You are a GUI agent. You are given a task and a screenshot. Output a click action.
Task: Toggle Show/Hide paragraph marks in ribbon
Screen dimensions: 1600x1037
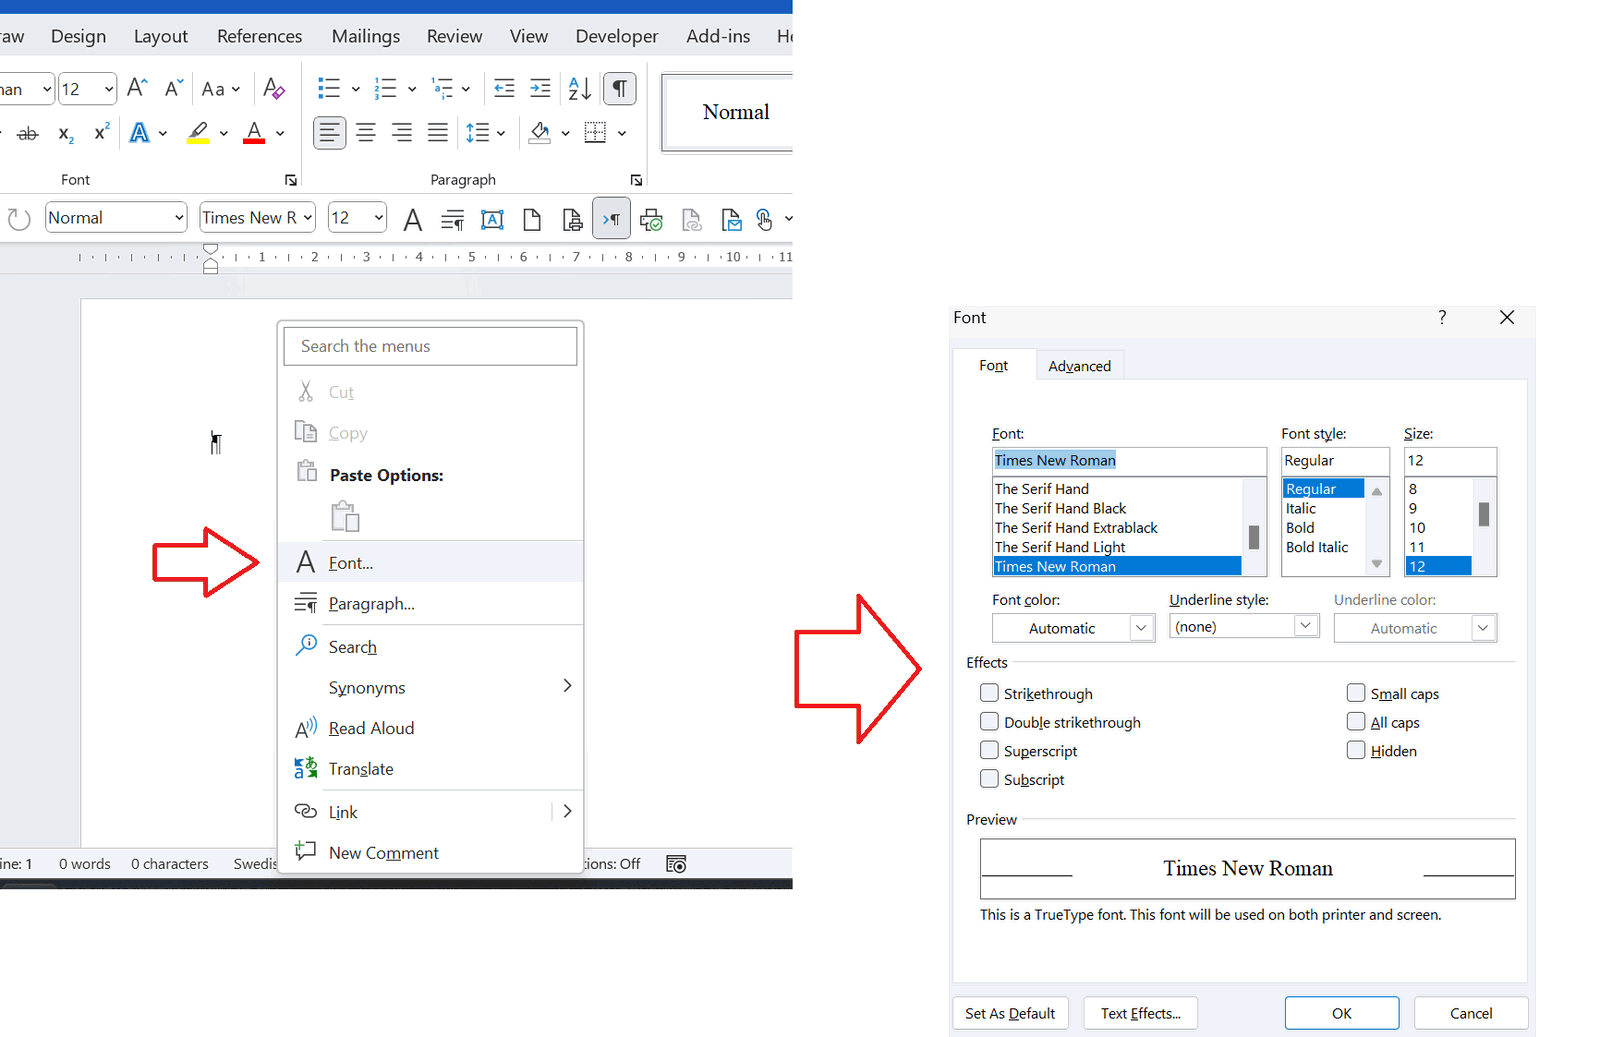620,89
